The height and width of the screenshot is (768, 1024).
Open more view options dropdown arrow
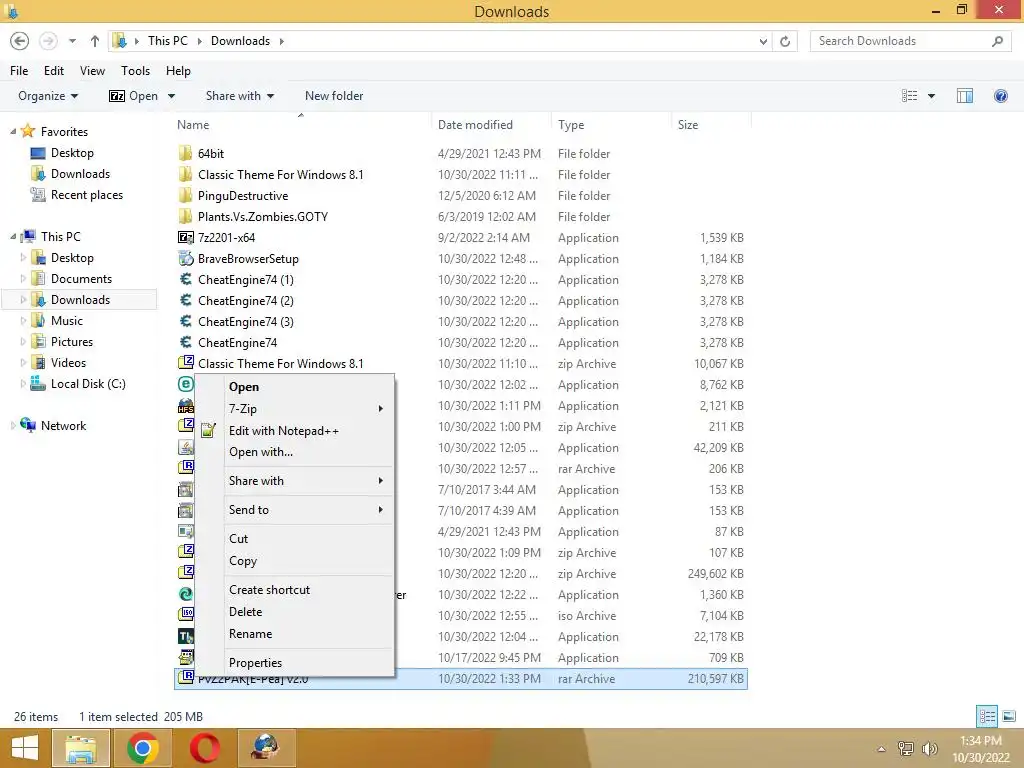(931, 96)
